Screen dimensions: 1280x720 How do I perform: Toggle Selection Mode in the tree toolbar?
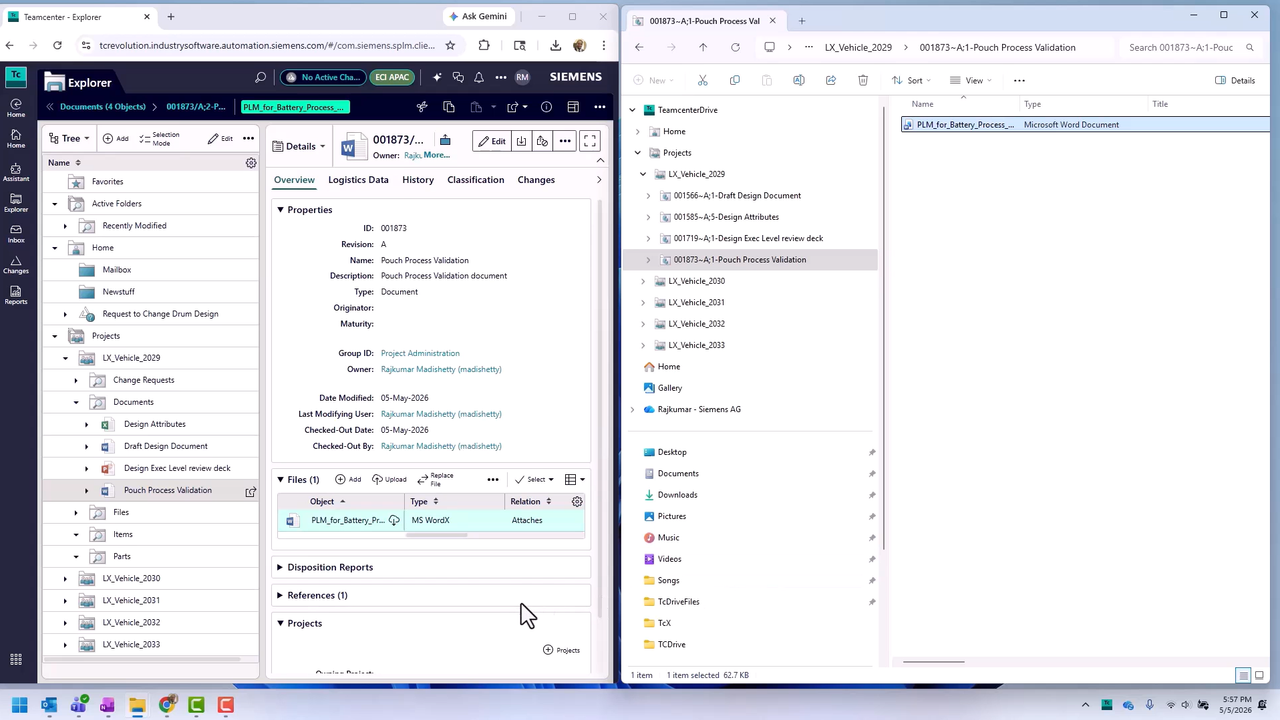[x=160, y=138]
